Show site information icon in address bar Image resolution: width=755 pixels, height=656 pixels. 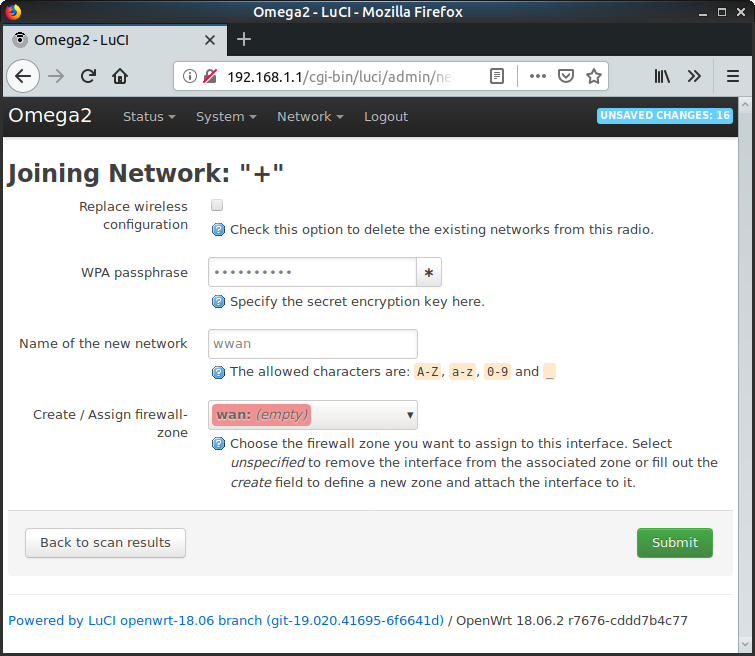point(190,76)
